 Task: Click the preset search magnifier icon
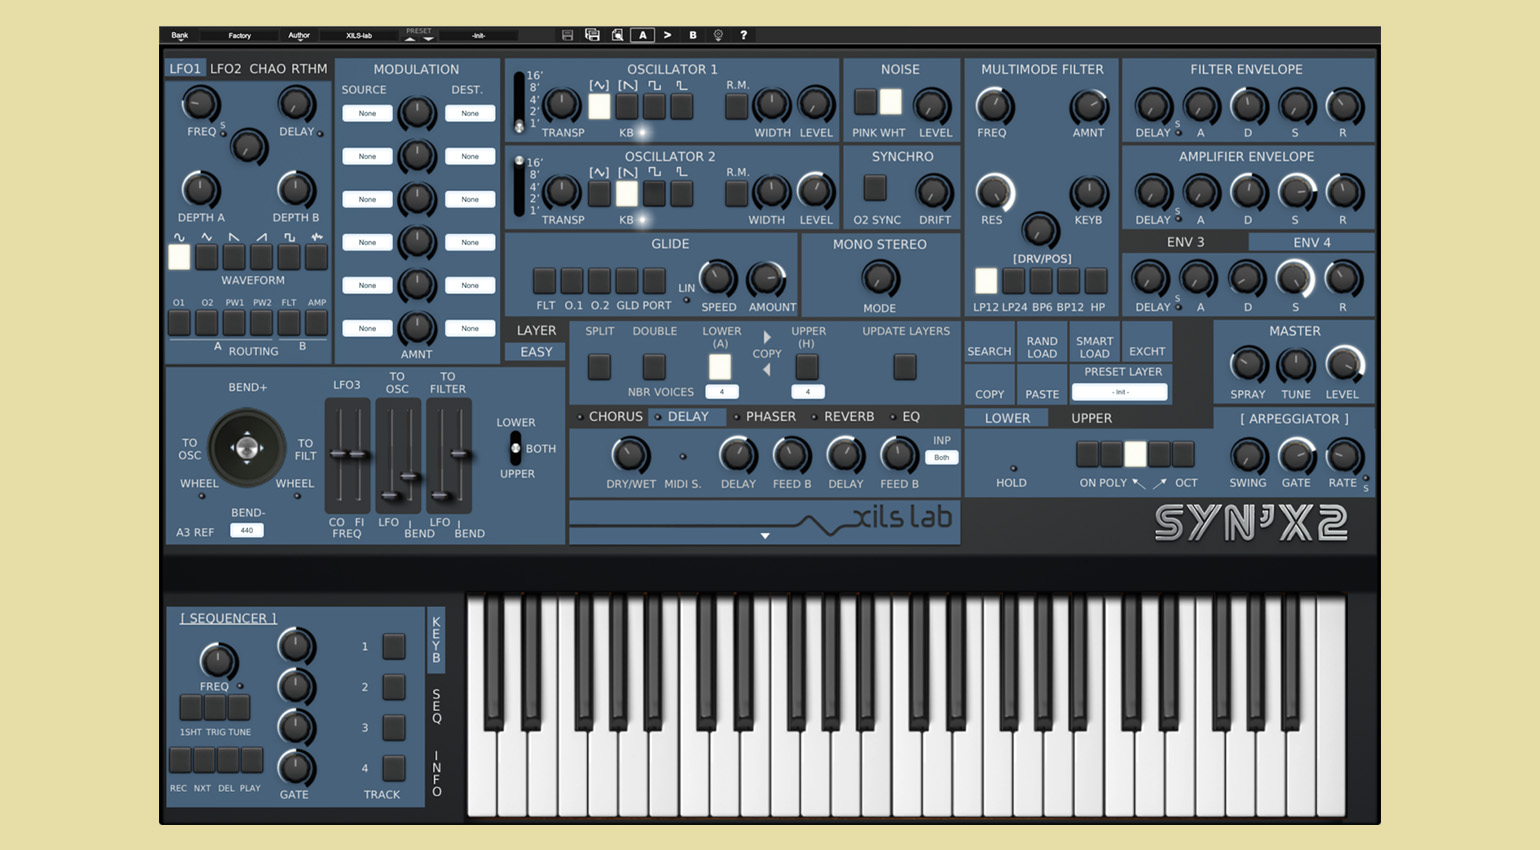tap(617, 35)
